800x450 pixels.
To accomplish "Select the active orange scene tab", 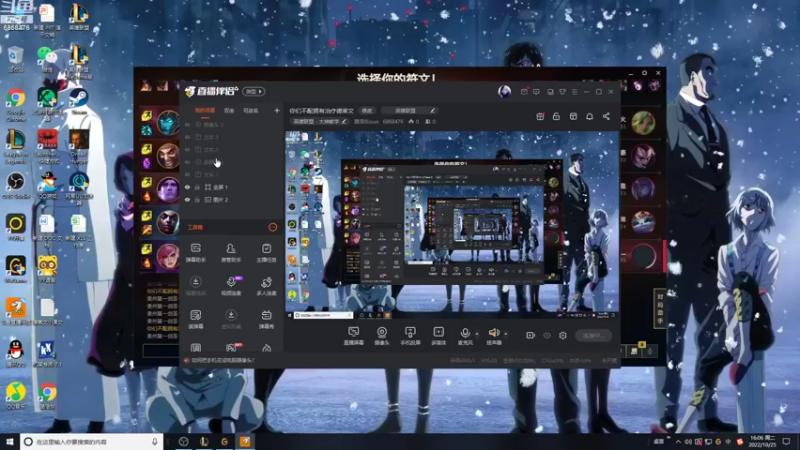I will click(205, 111).
